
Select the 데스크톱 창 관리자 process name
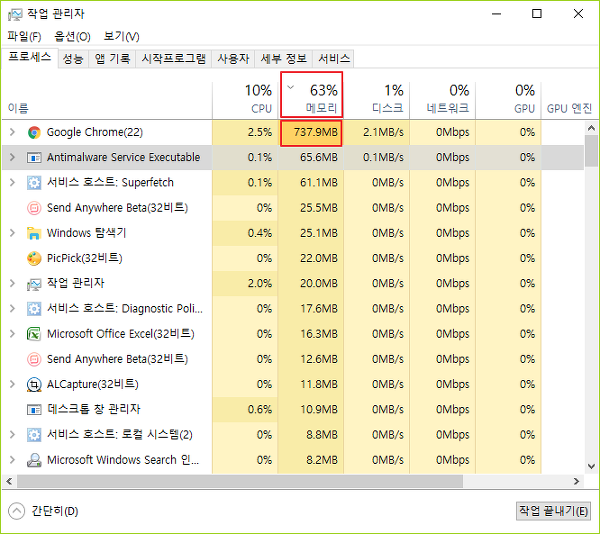(94, 409)
